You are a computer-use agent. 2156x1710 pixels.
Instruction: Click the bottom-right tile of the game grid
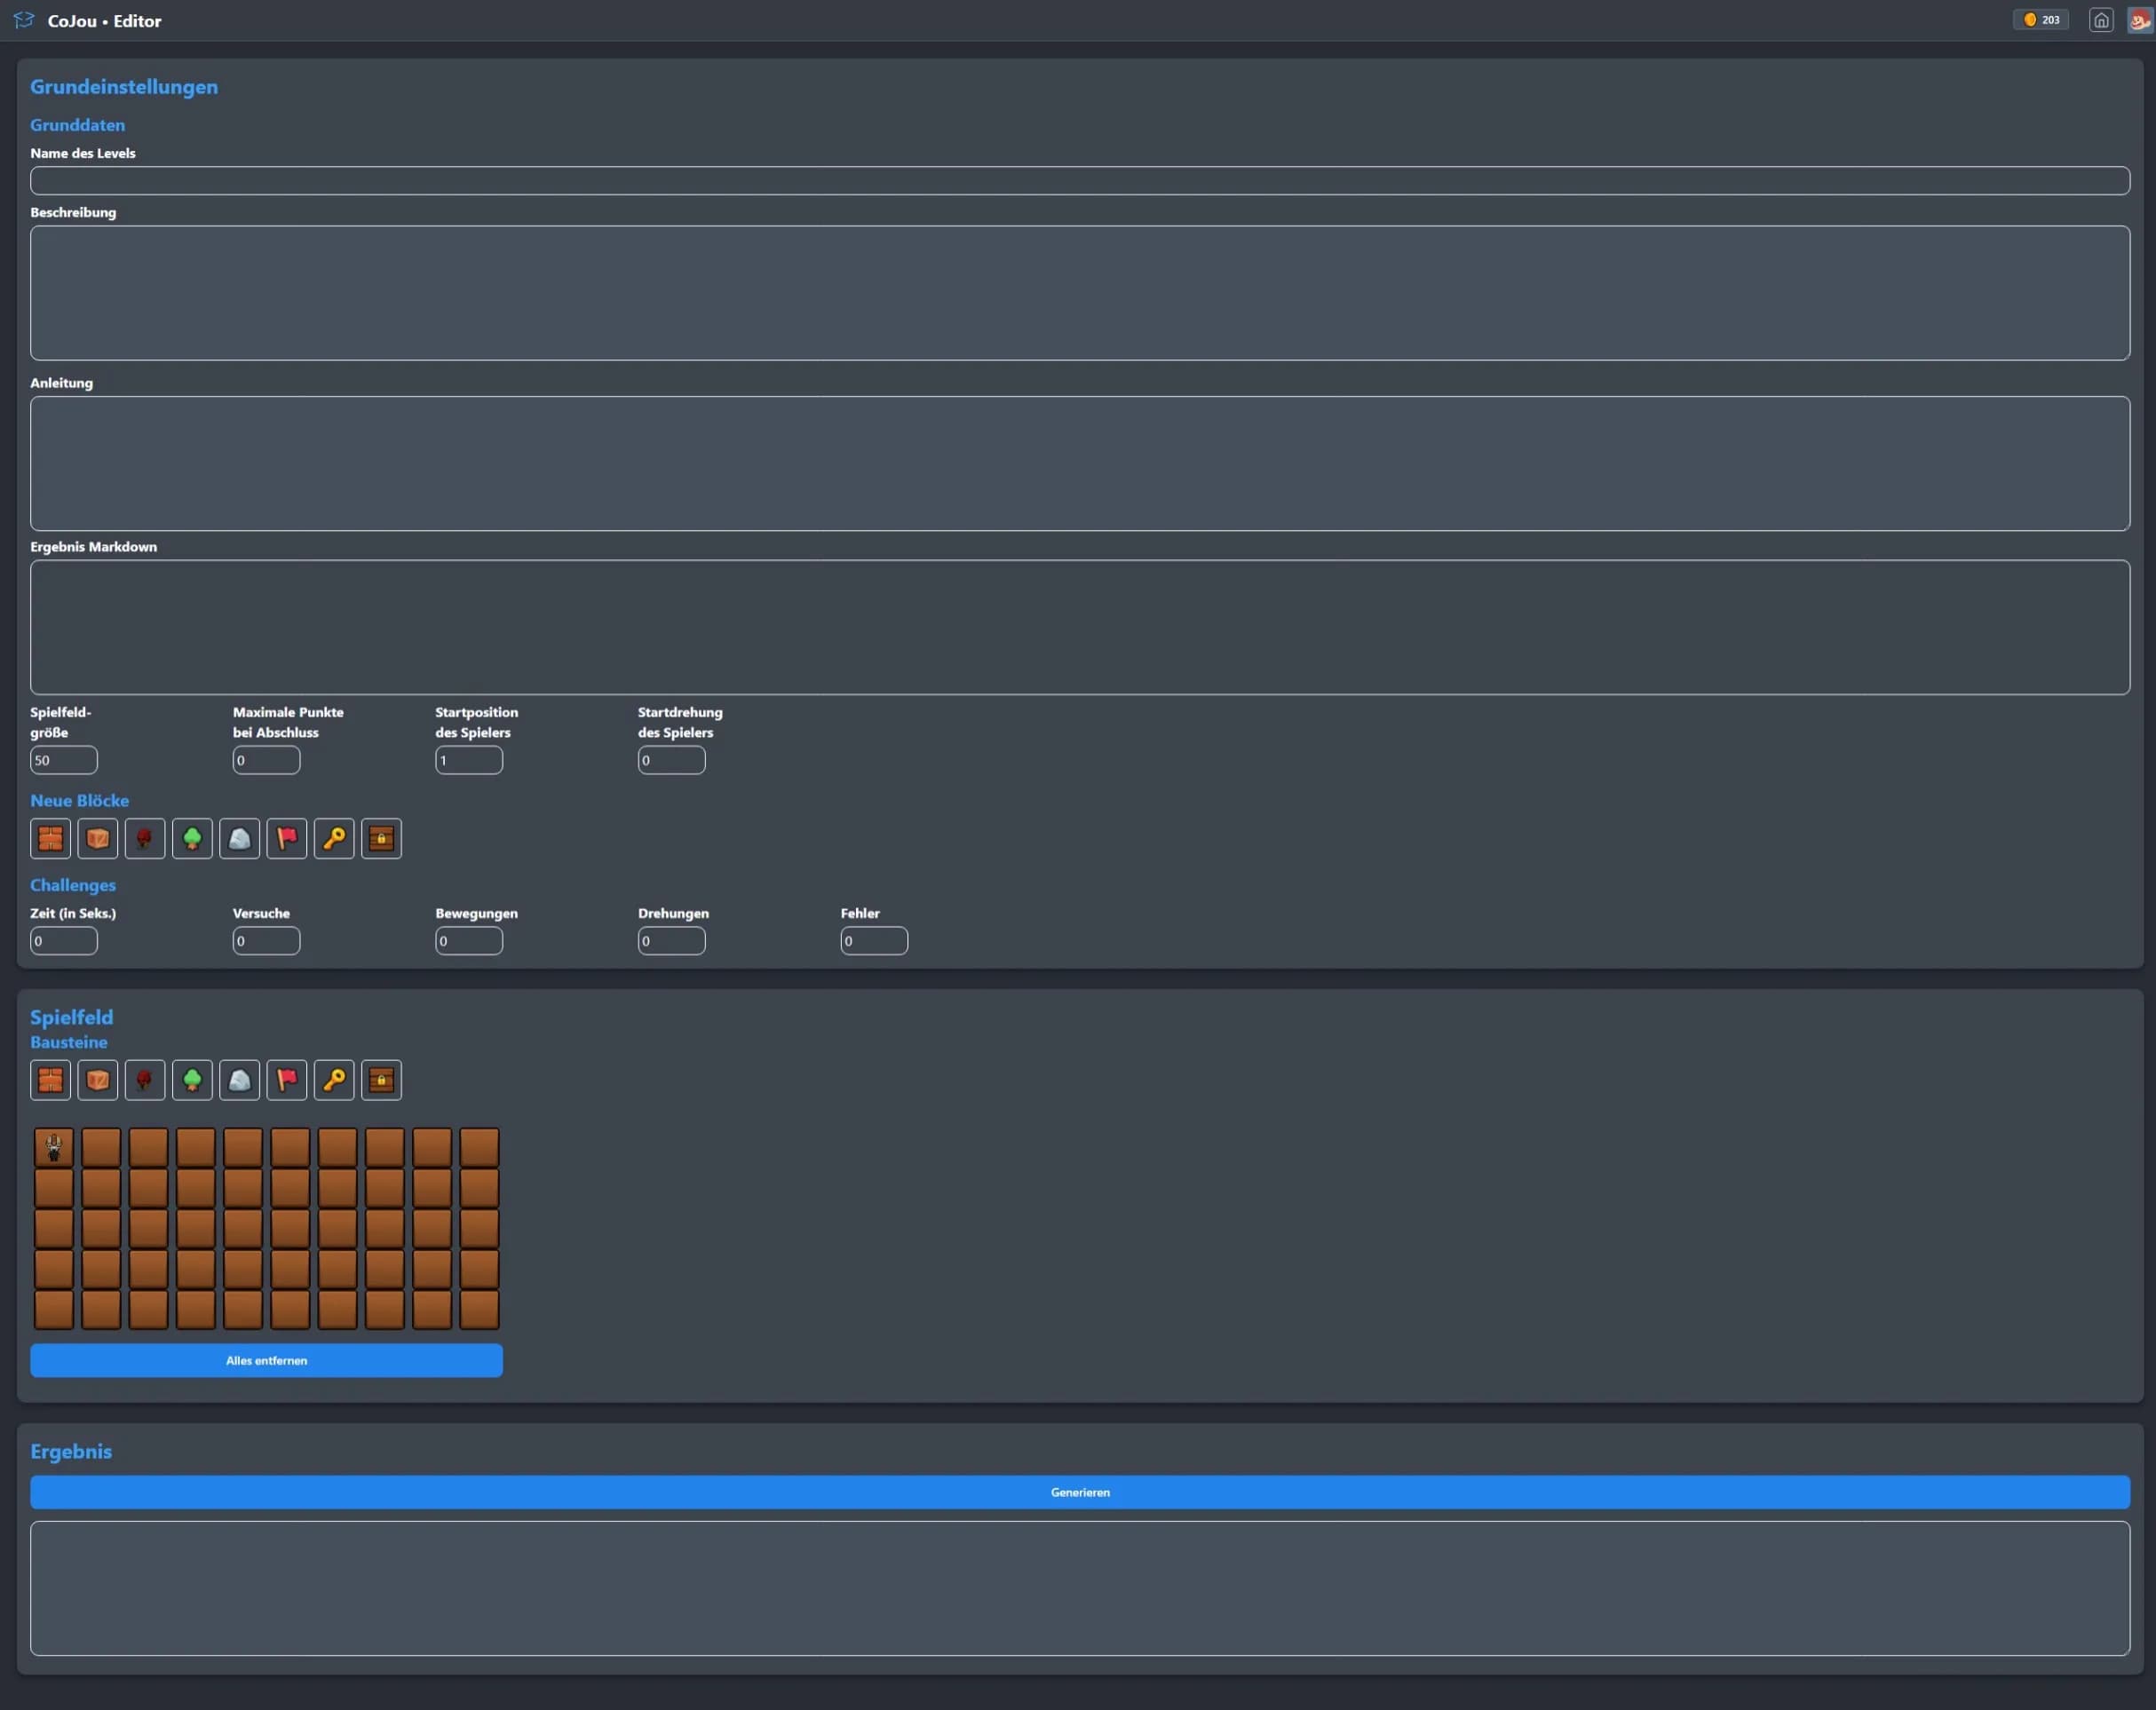click(479, 1309)
